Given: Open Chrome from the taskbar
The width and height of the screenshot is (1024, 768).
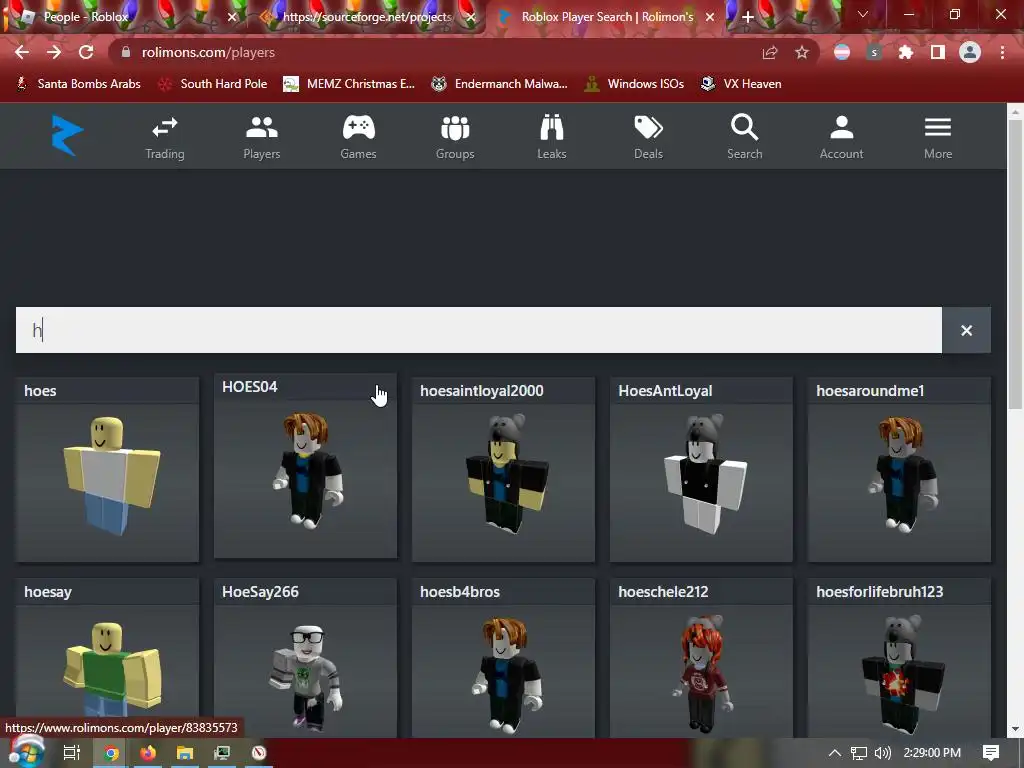Looking at the screenshot, I should [111, 753].
